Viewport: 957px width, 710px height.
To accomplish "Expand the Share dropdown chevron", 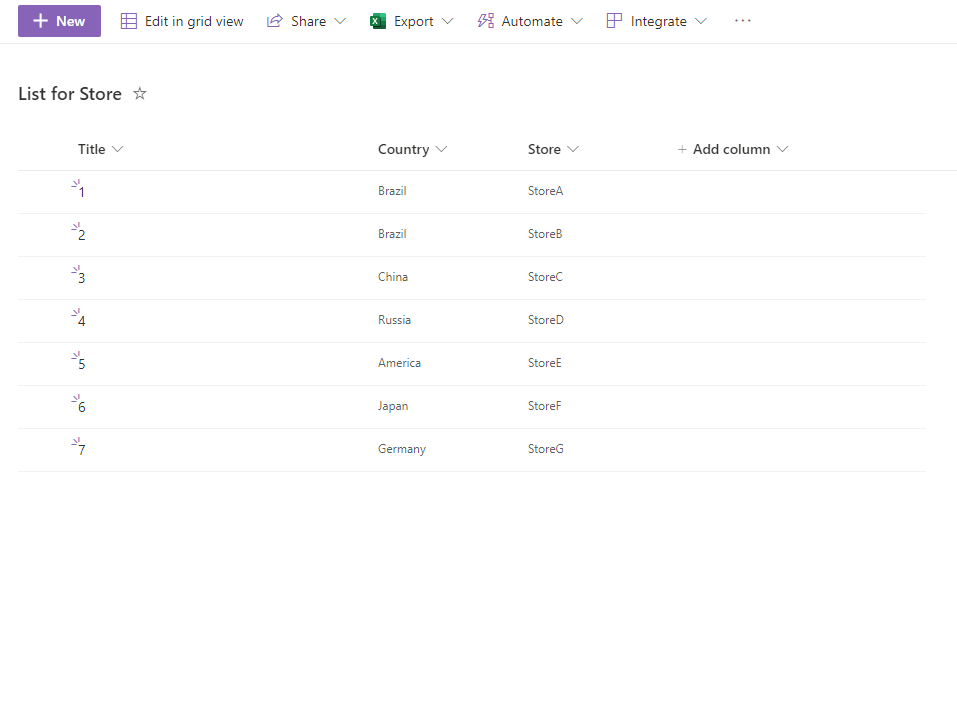I will pyautogui.click(x=341, y=21).
